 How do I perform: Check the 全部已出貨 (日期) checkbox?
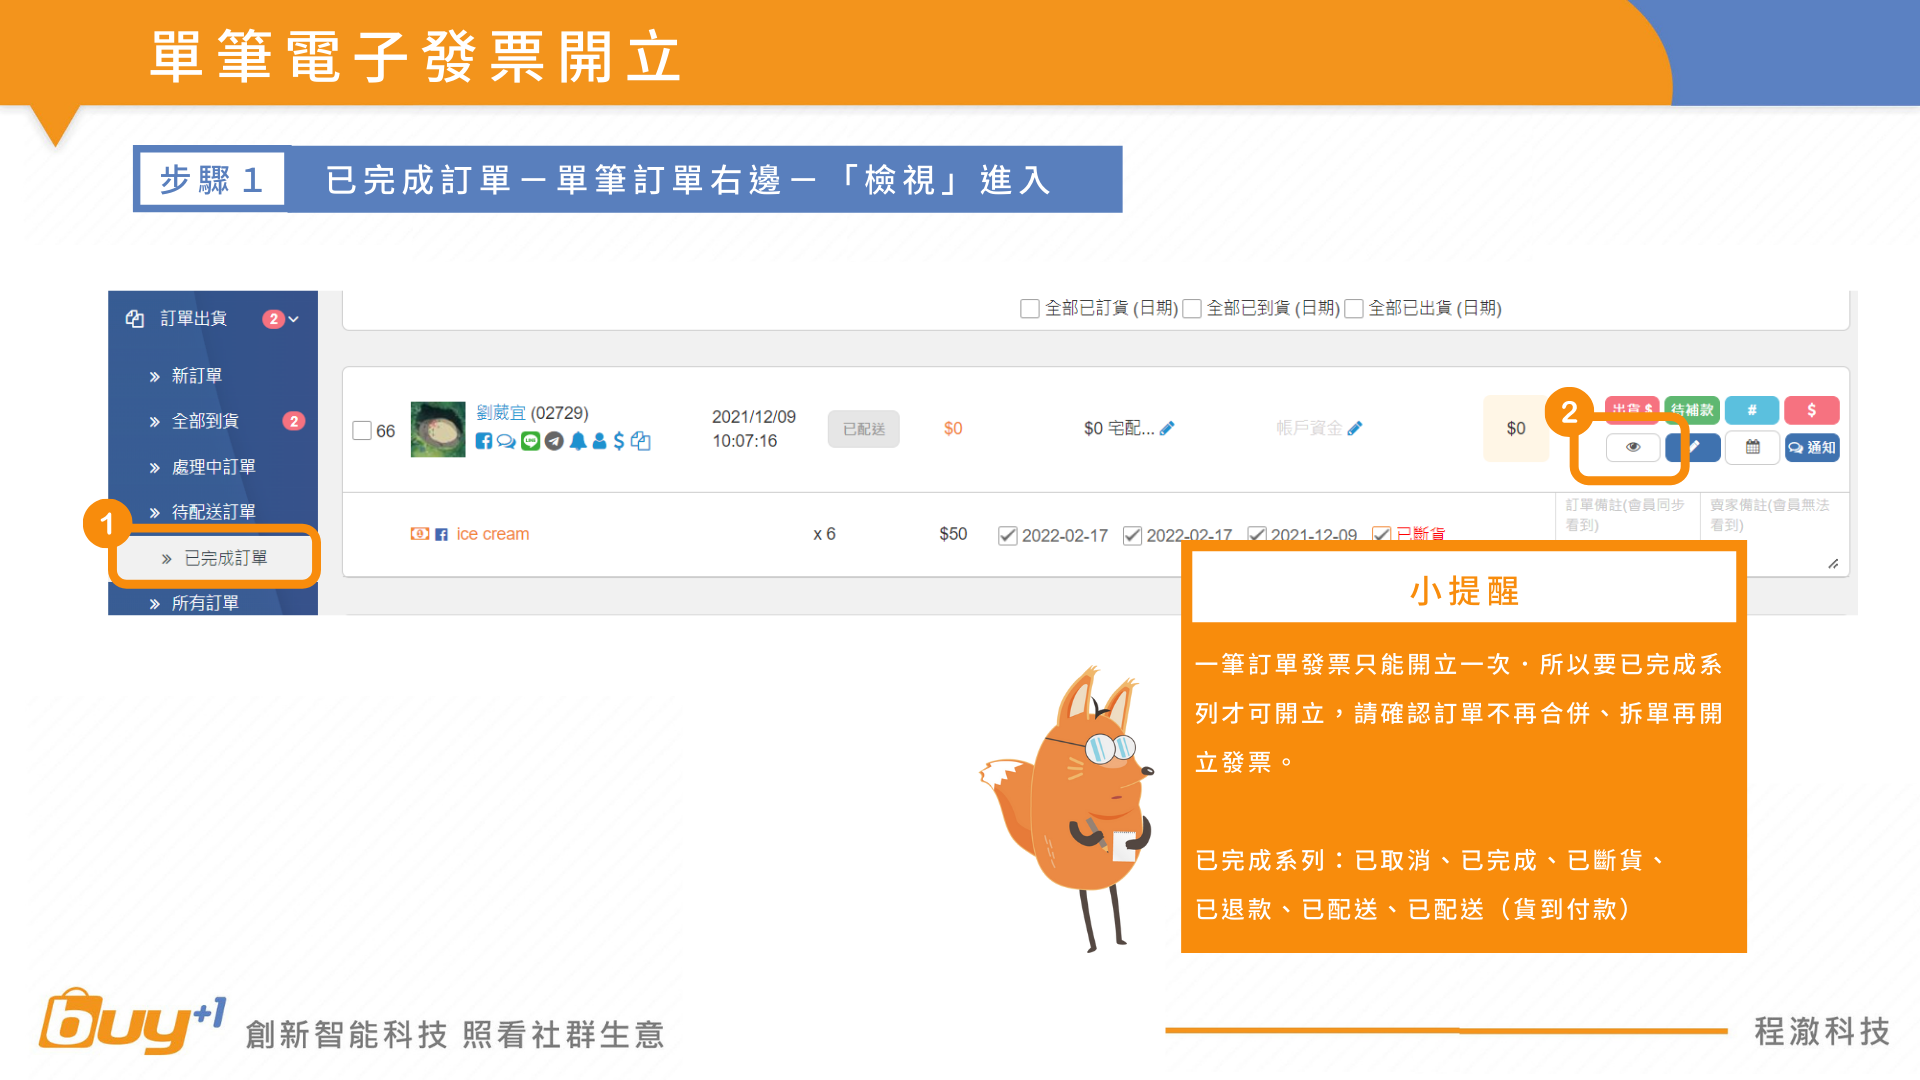1354,309
